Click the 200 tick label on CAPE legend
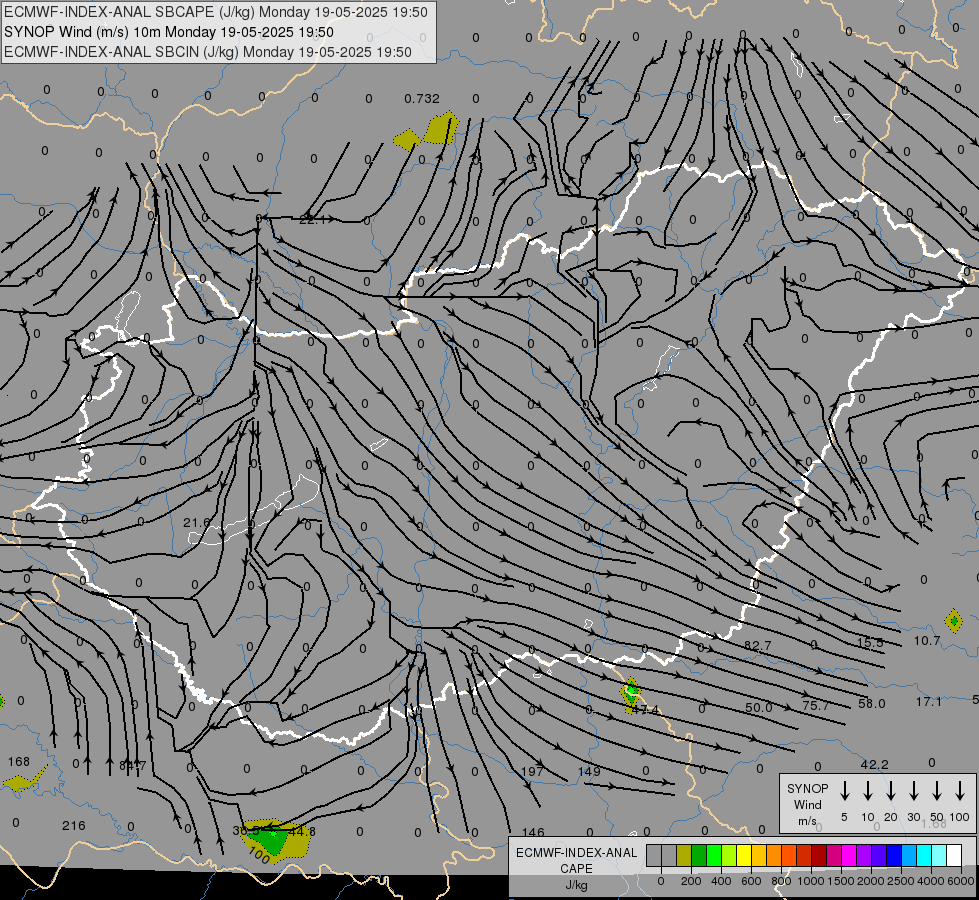Viewport: 979px width, 900px height. (691, 881)
